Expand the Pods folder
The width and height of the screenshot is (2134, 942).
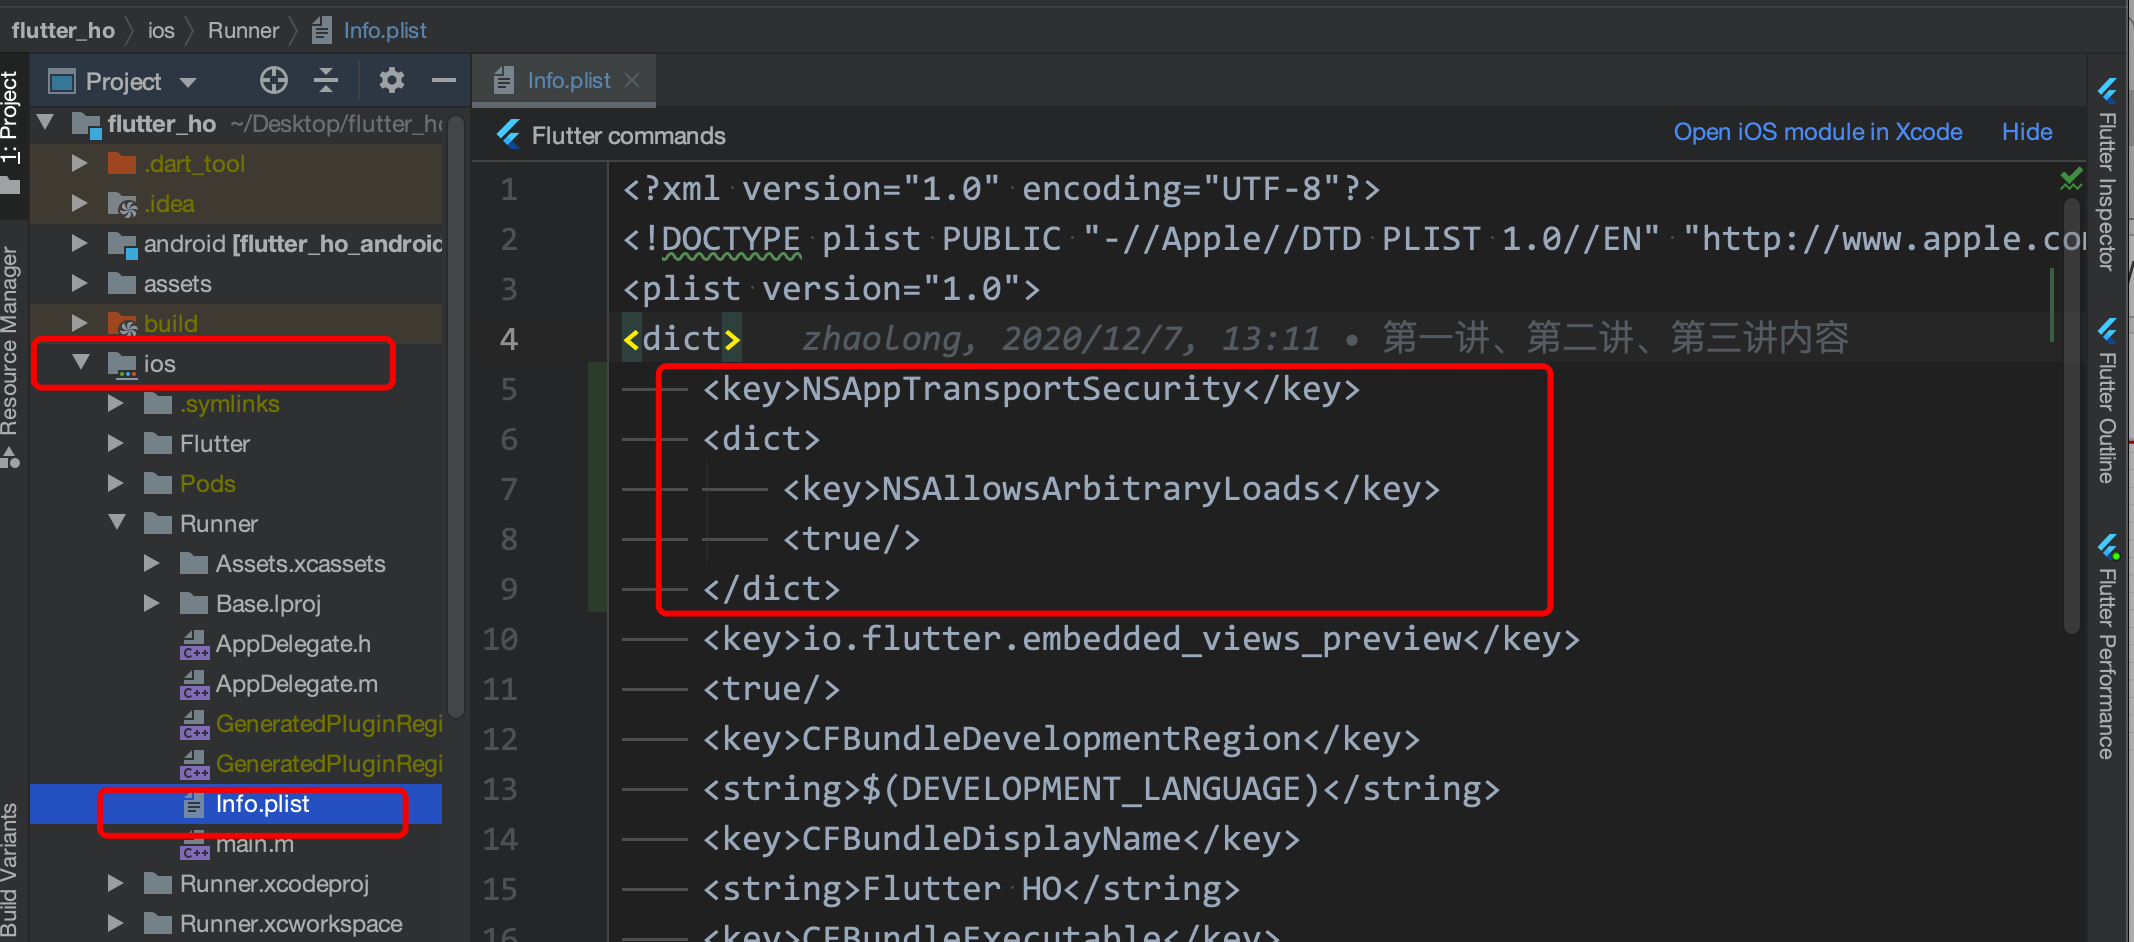click(116, 483)
